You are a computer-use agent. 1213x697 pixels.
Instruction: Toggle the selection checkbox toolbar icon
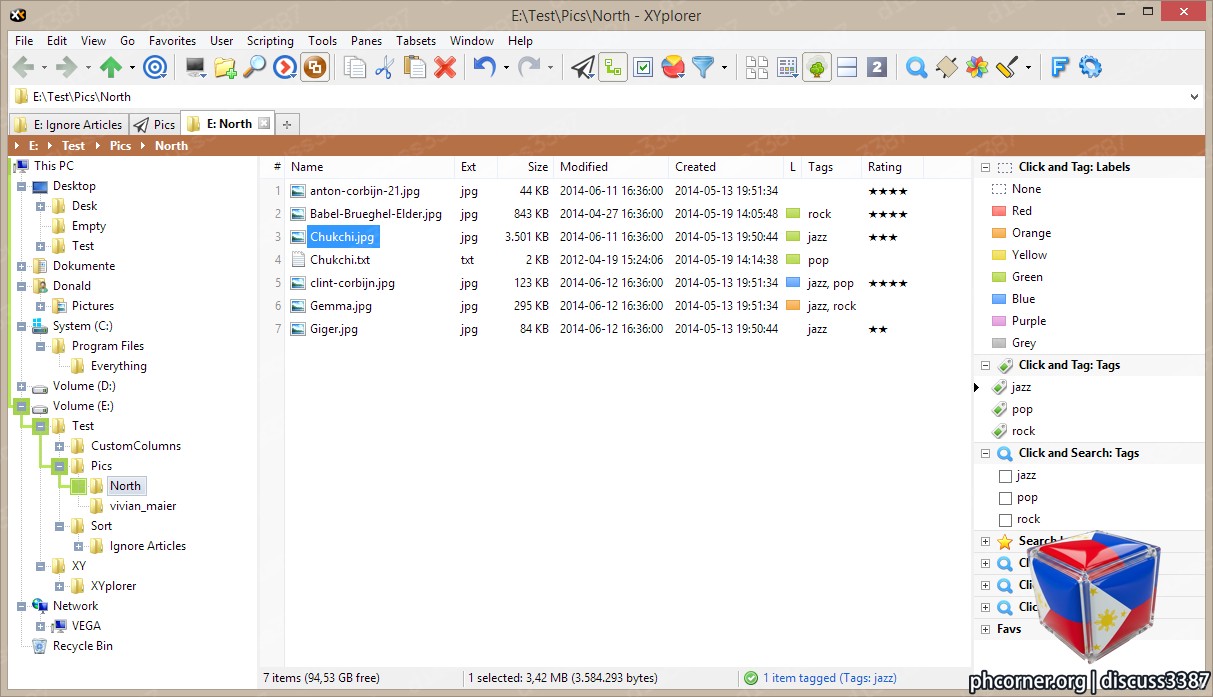[643, 67]
